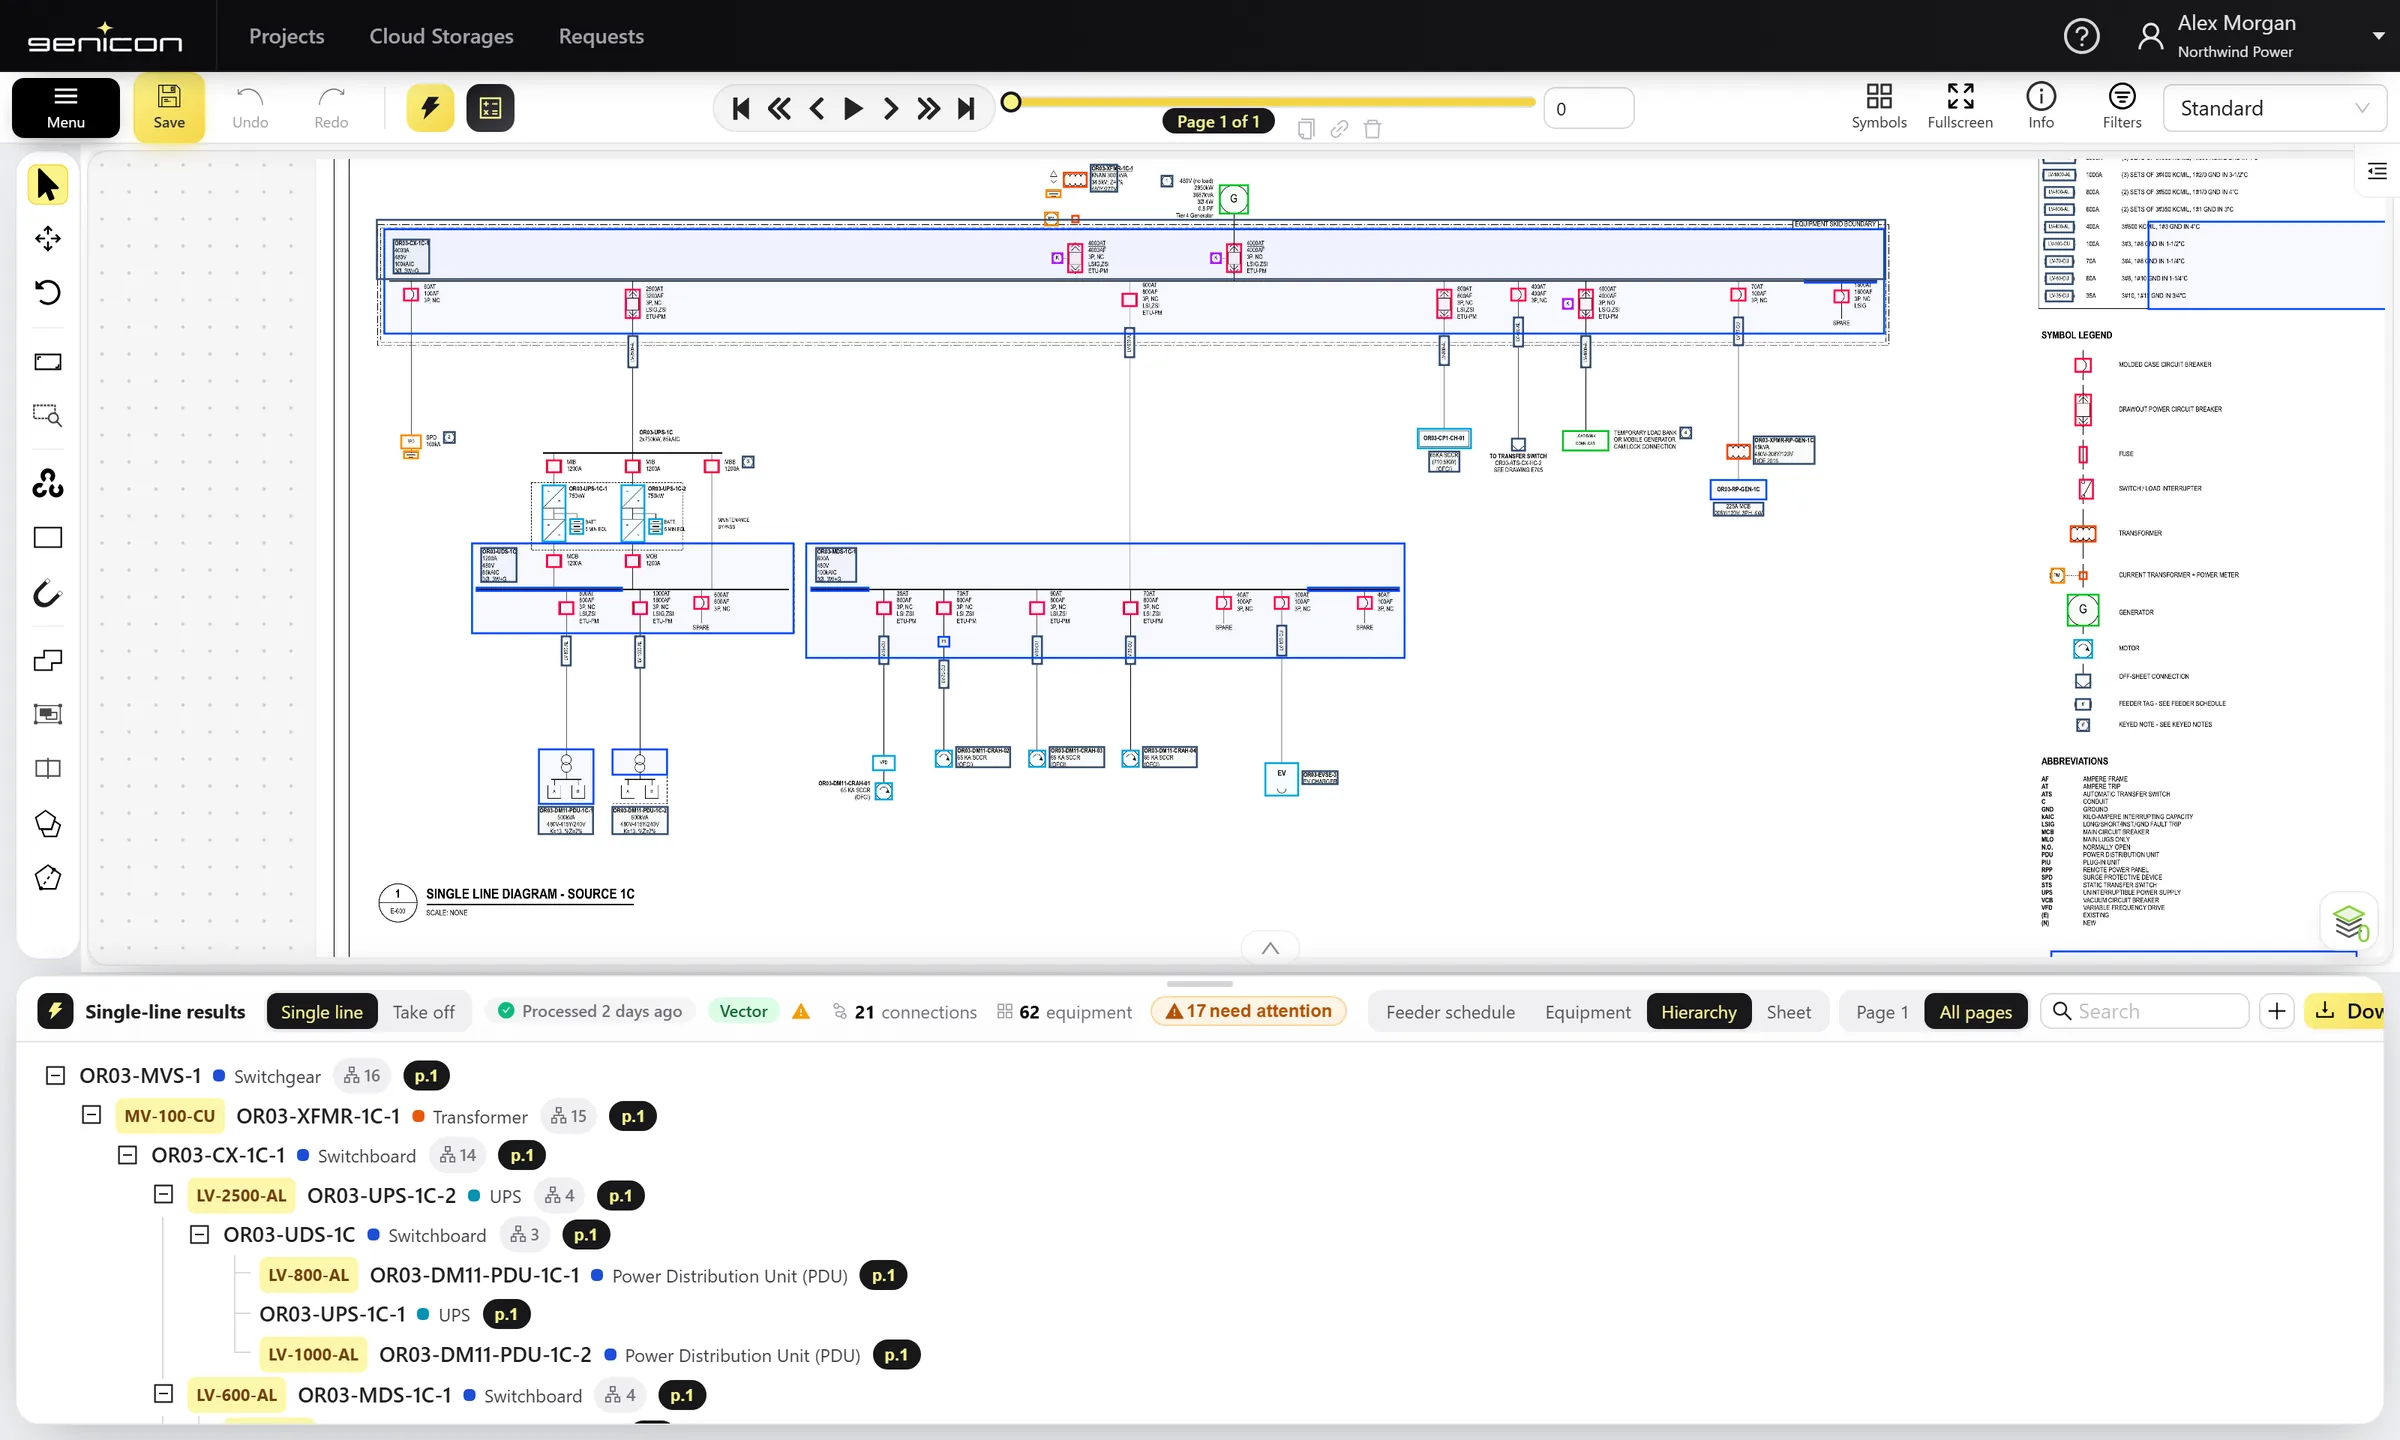Collapse the OR03-XFMR-1C-1 transformer node
2400x1440 pixels.
[x=92, y=1115]
